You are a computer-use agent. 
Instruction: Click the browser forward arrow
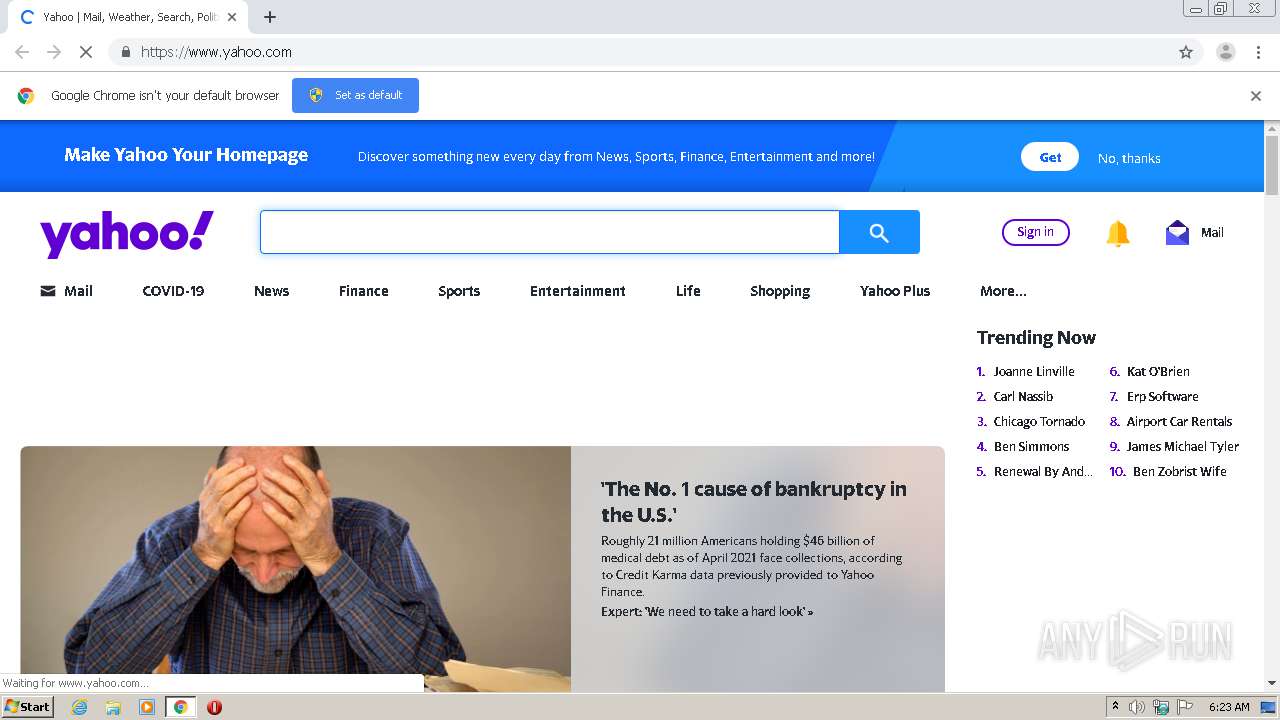click(x=54, y=52)
